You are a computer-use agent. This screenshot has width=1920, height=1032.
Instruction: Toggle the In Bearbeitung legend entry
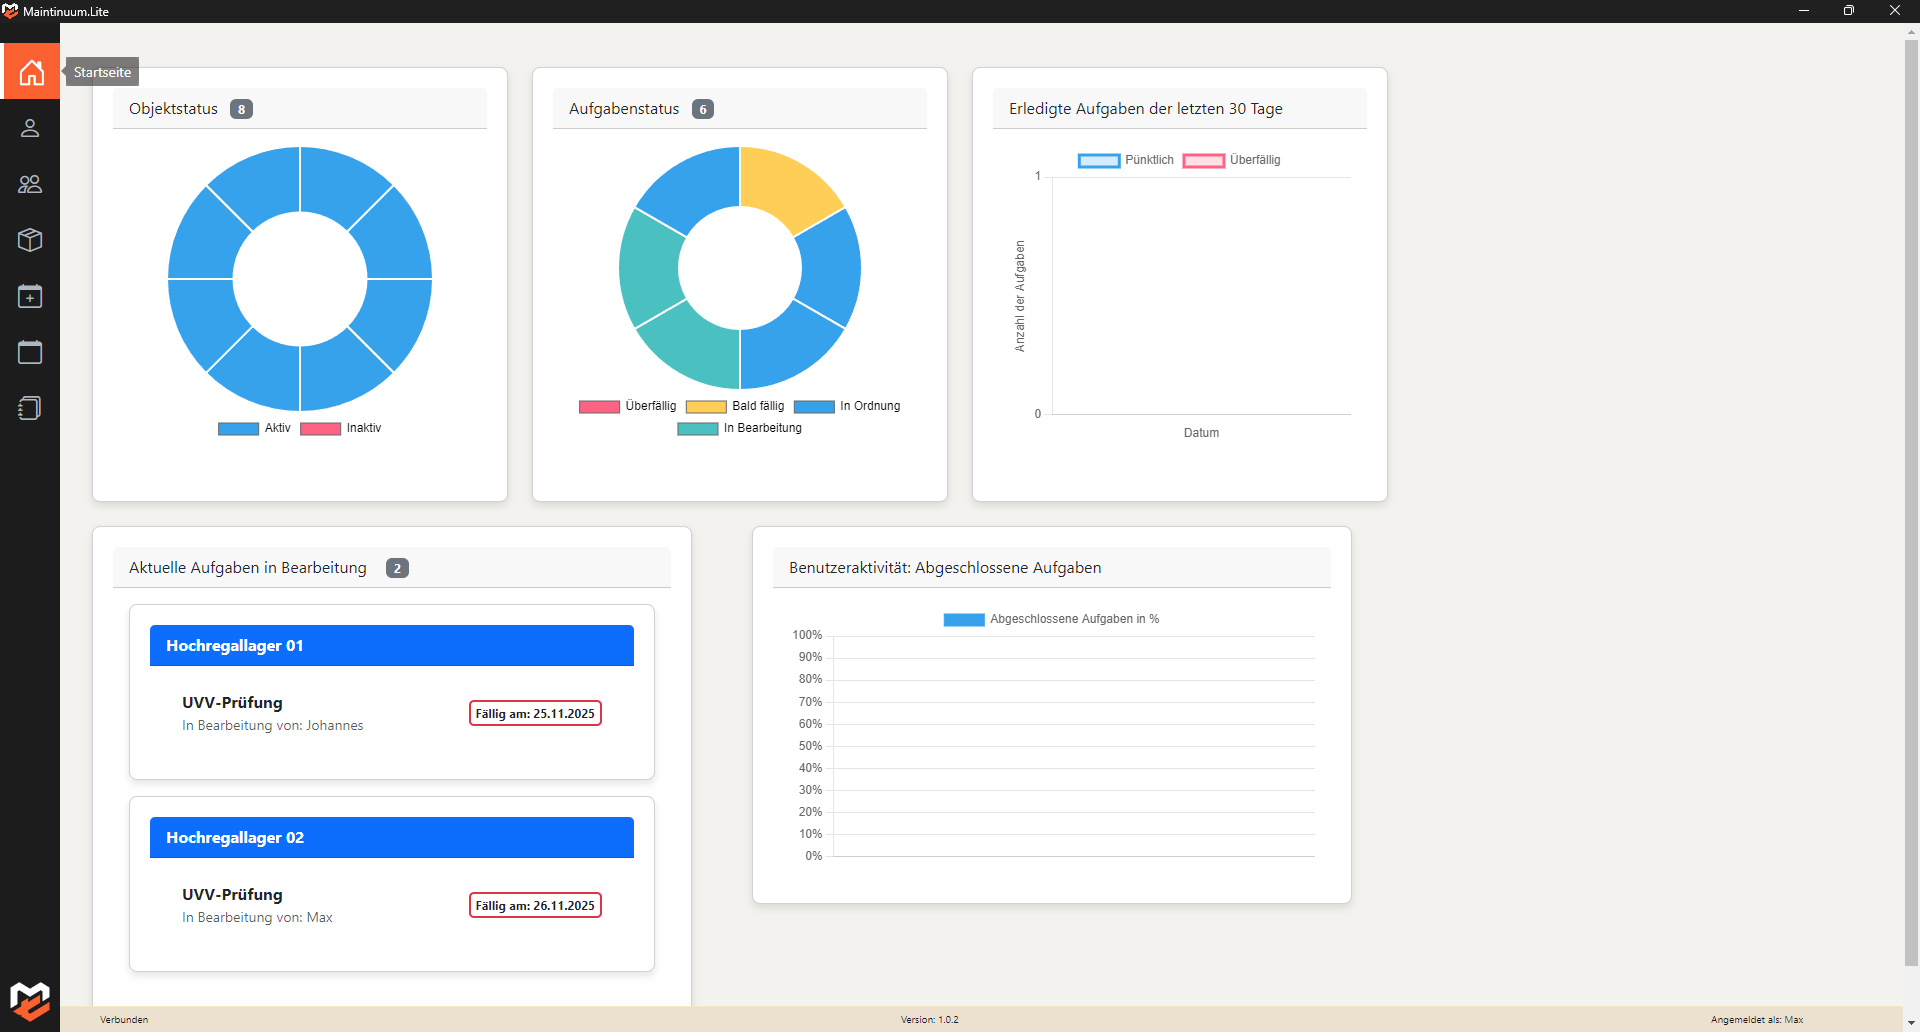(740, 428)
